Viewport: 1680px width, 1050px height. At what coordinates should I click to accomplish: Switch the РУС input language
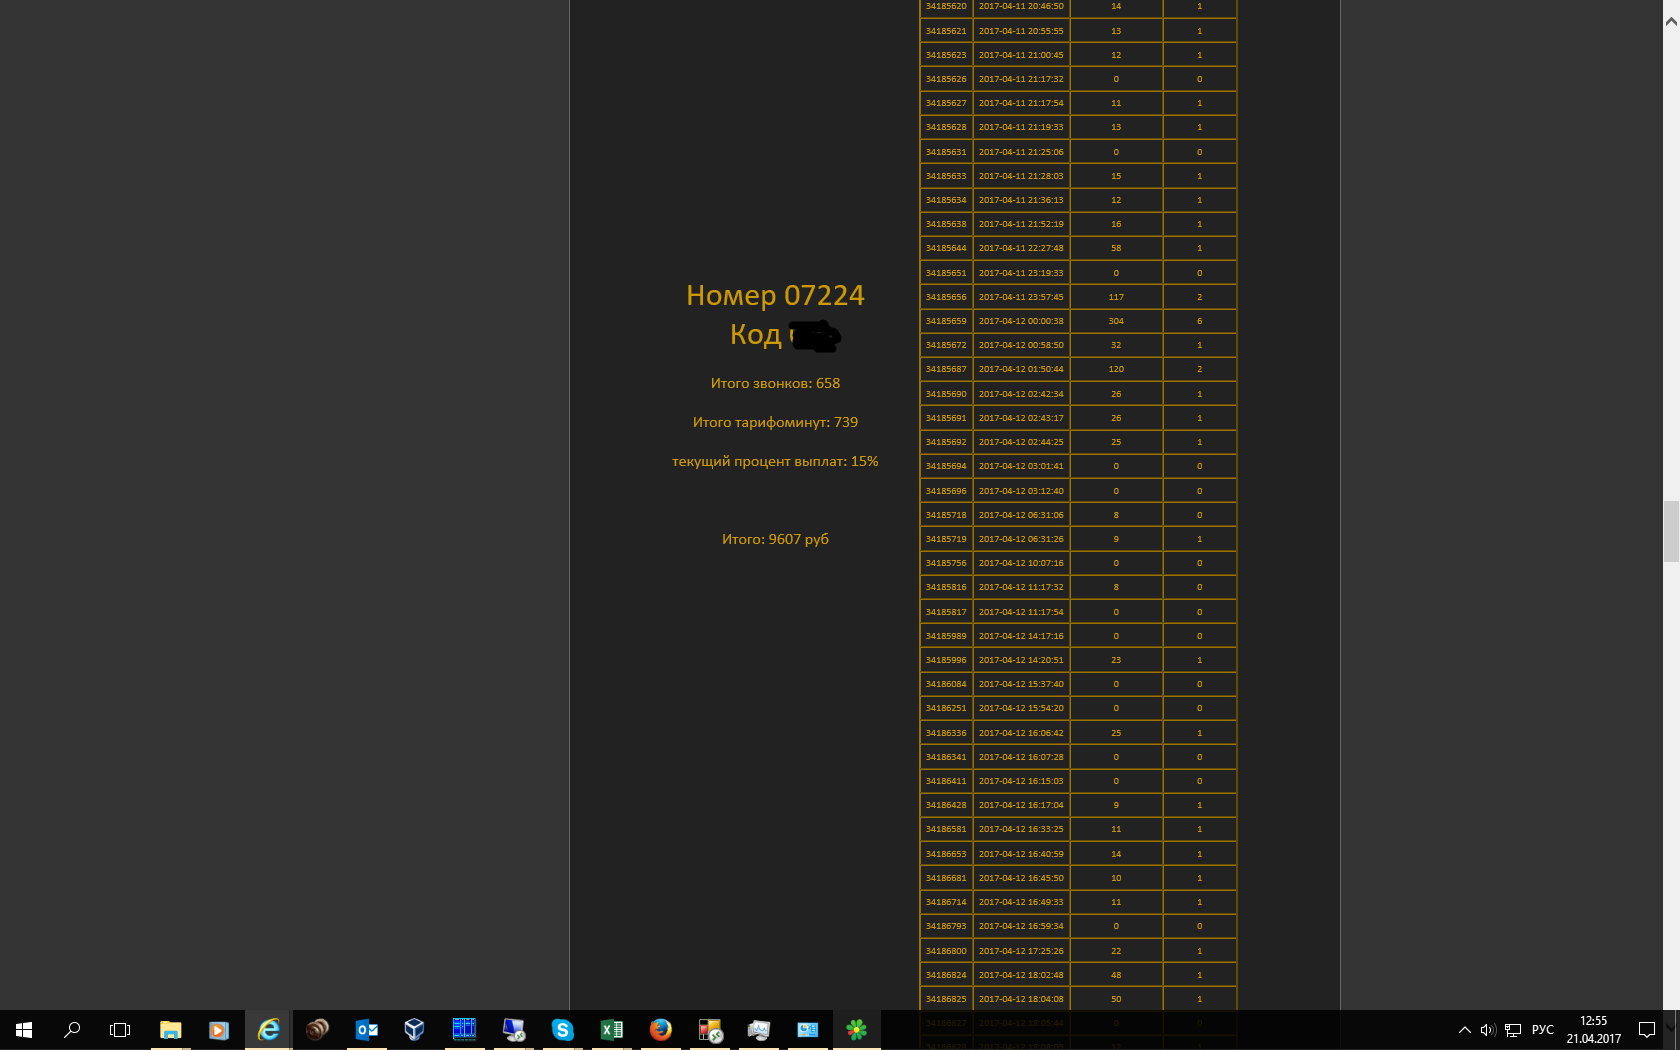pyautogui.click(x=1543, y=1030)
